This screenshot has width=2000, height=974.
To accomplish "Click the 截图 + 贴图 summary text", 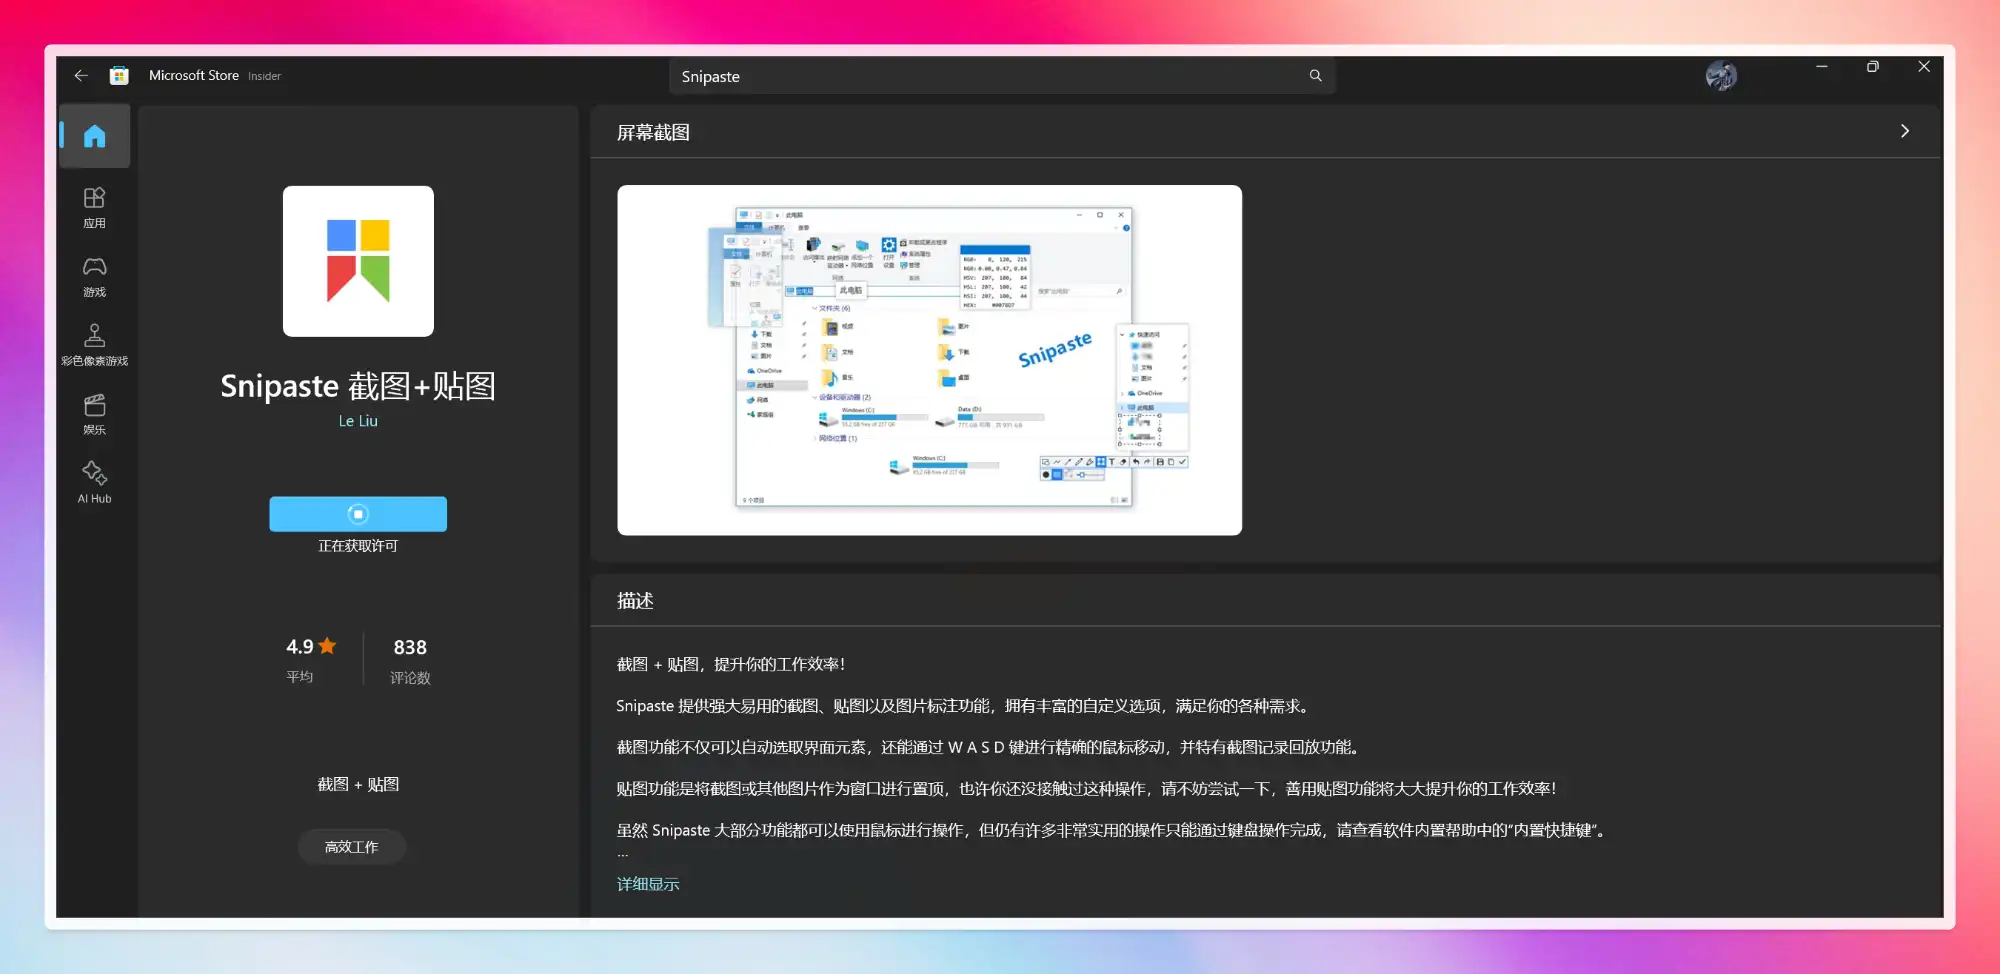I will tap(358, 784).
